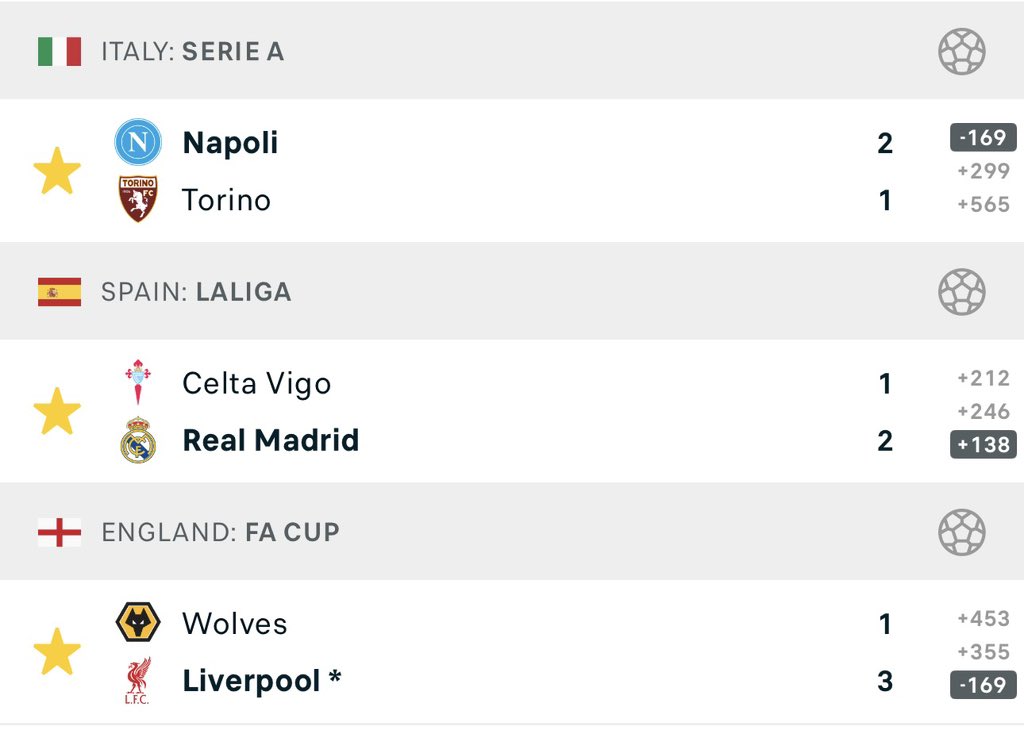Click the LaLiga soccer ball icon

[x=961, y=291]
